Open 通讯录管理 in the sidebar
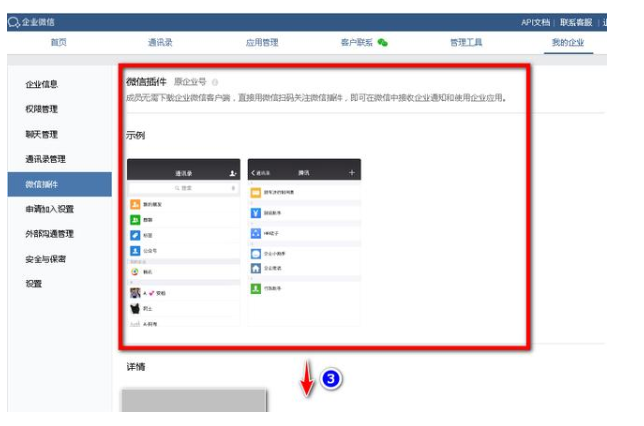This screenshot has height=426, width=644. click(x=46, y=159)
